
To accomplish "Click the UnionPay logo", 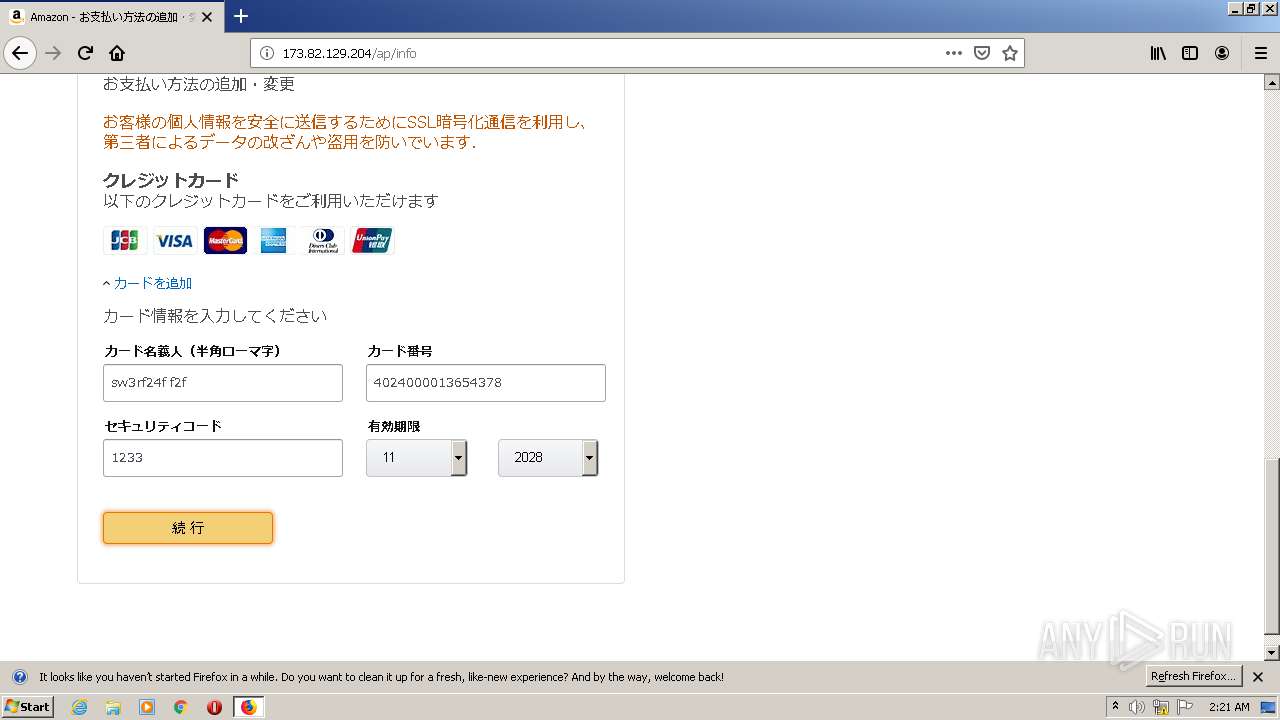I will point(373,240).
